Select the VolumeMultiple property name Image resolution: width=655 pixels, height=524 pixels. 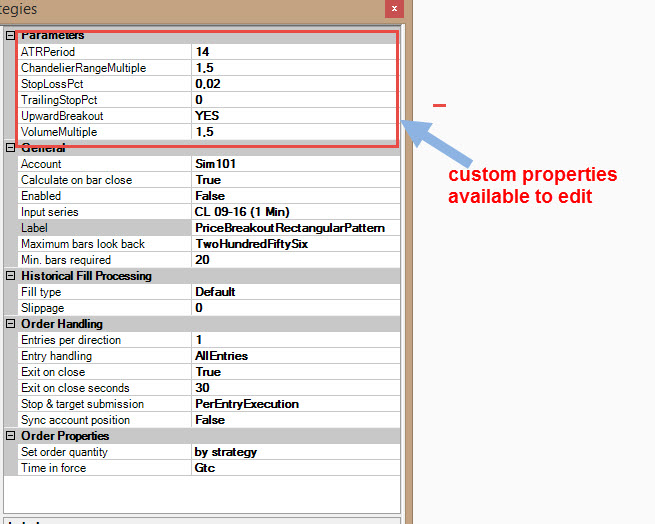(59, 132)
